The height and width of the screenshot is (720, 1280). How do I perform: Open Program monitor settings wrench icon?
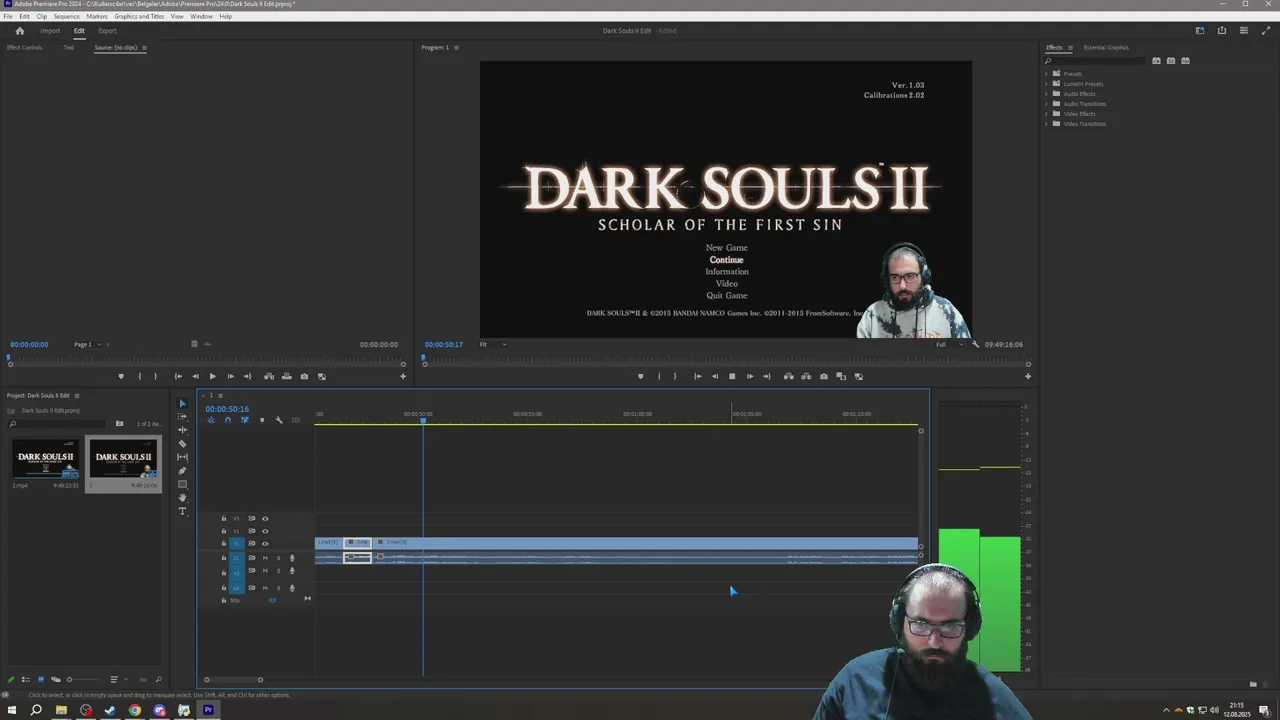click(975, 344)
